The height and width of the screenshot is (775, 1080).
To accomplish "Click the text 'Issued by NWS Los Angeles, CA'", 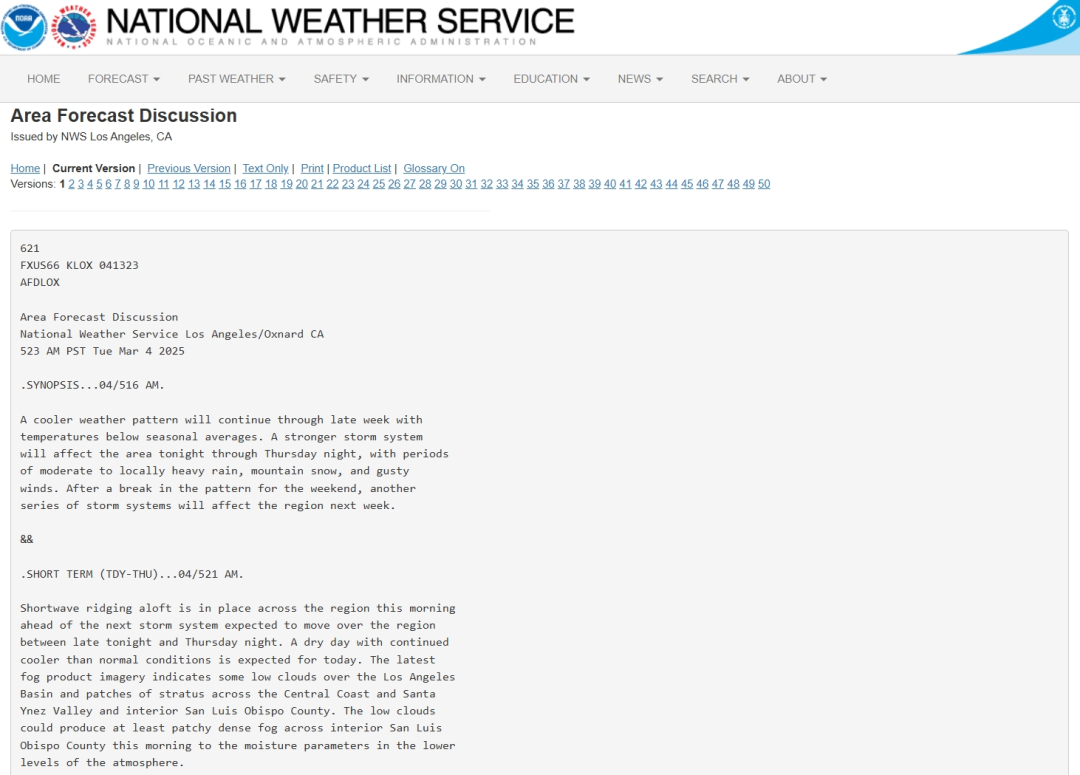I will [91, 136].
